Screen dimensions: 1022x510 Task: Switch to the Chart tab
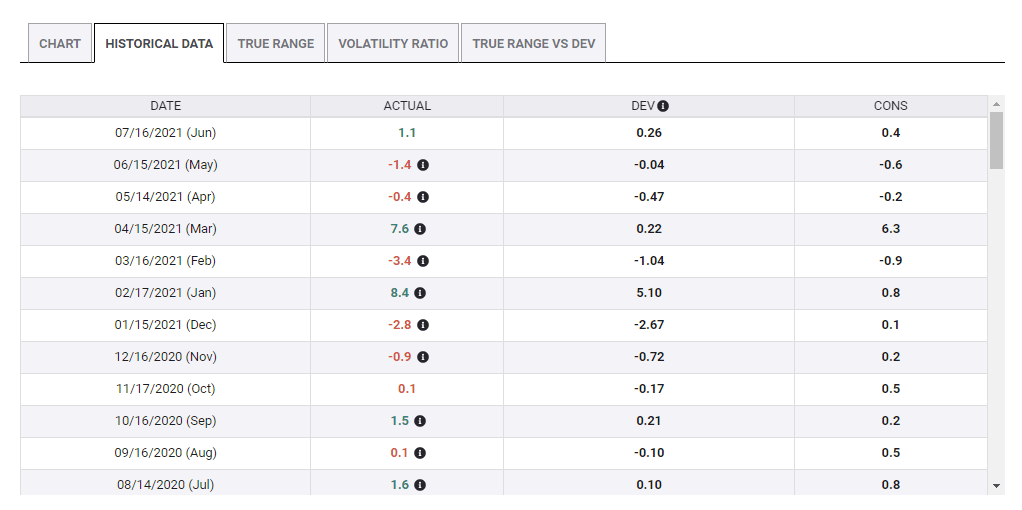pyautogui.click(x=60, y=44)
